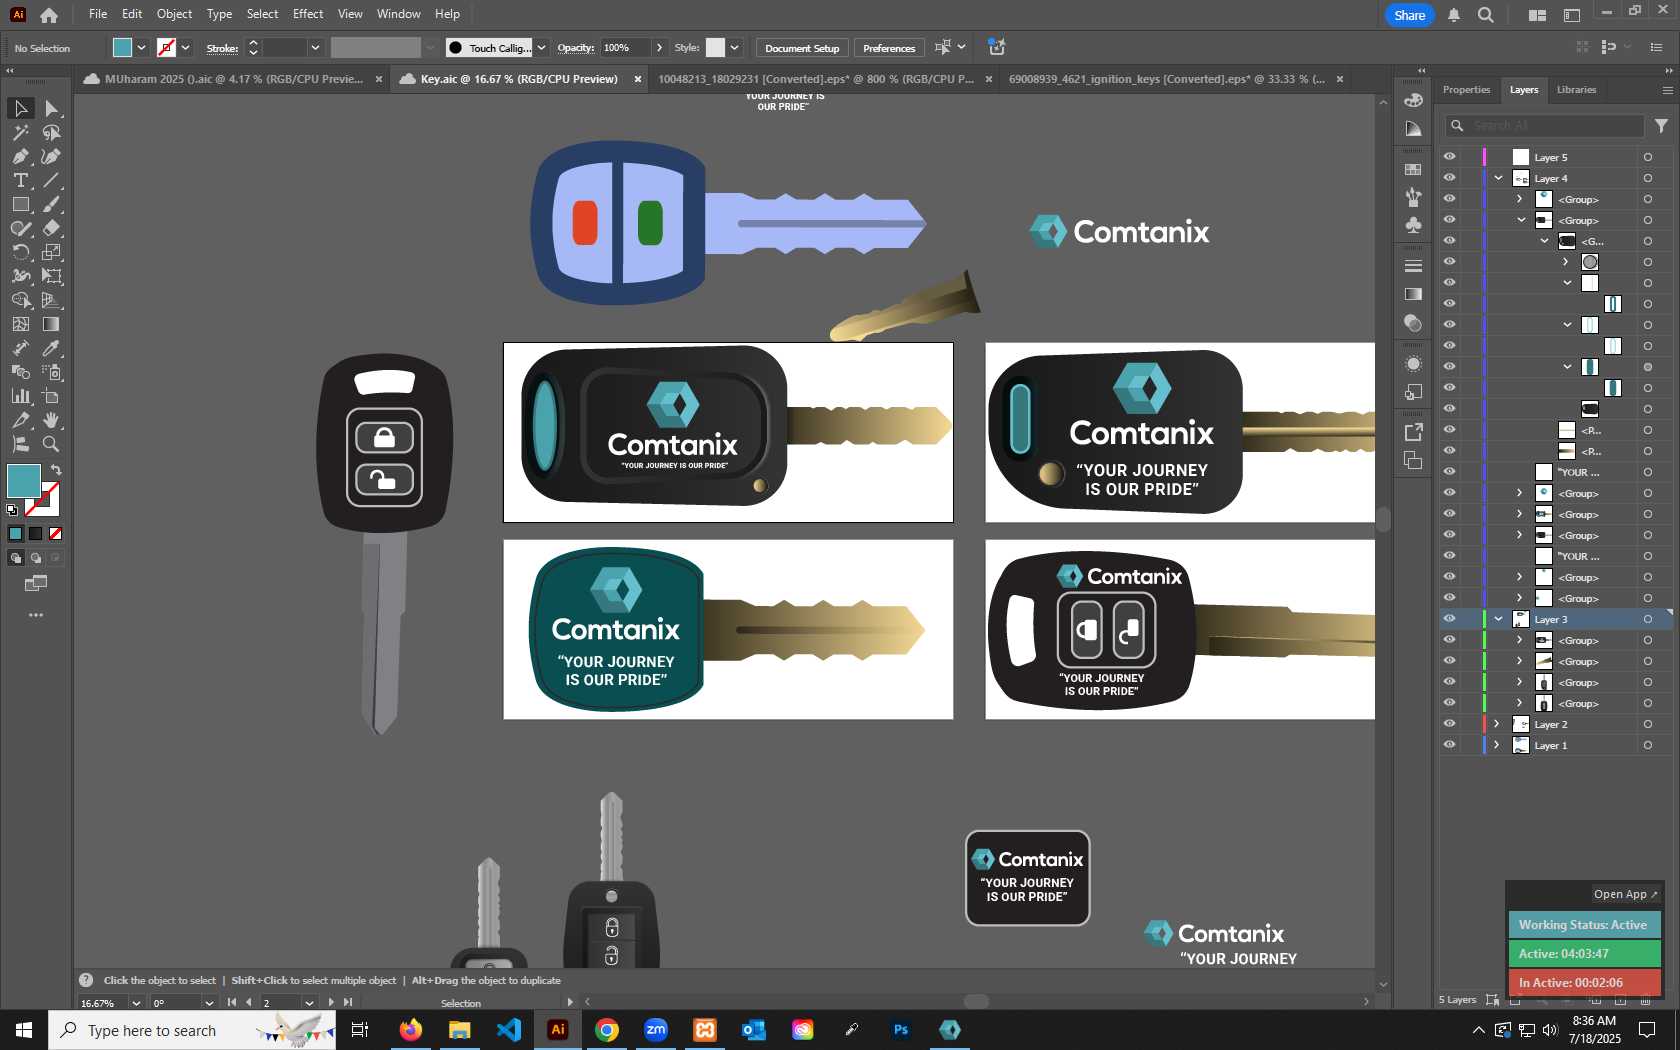
Task: Open the File menu
Action: click(x=98, y=14)
